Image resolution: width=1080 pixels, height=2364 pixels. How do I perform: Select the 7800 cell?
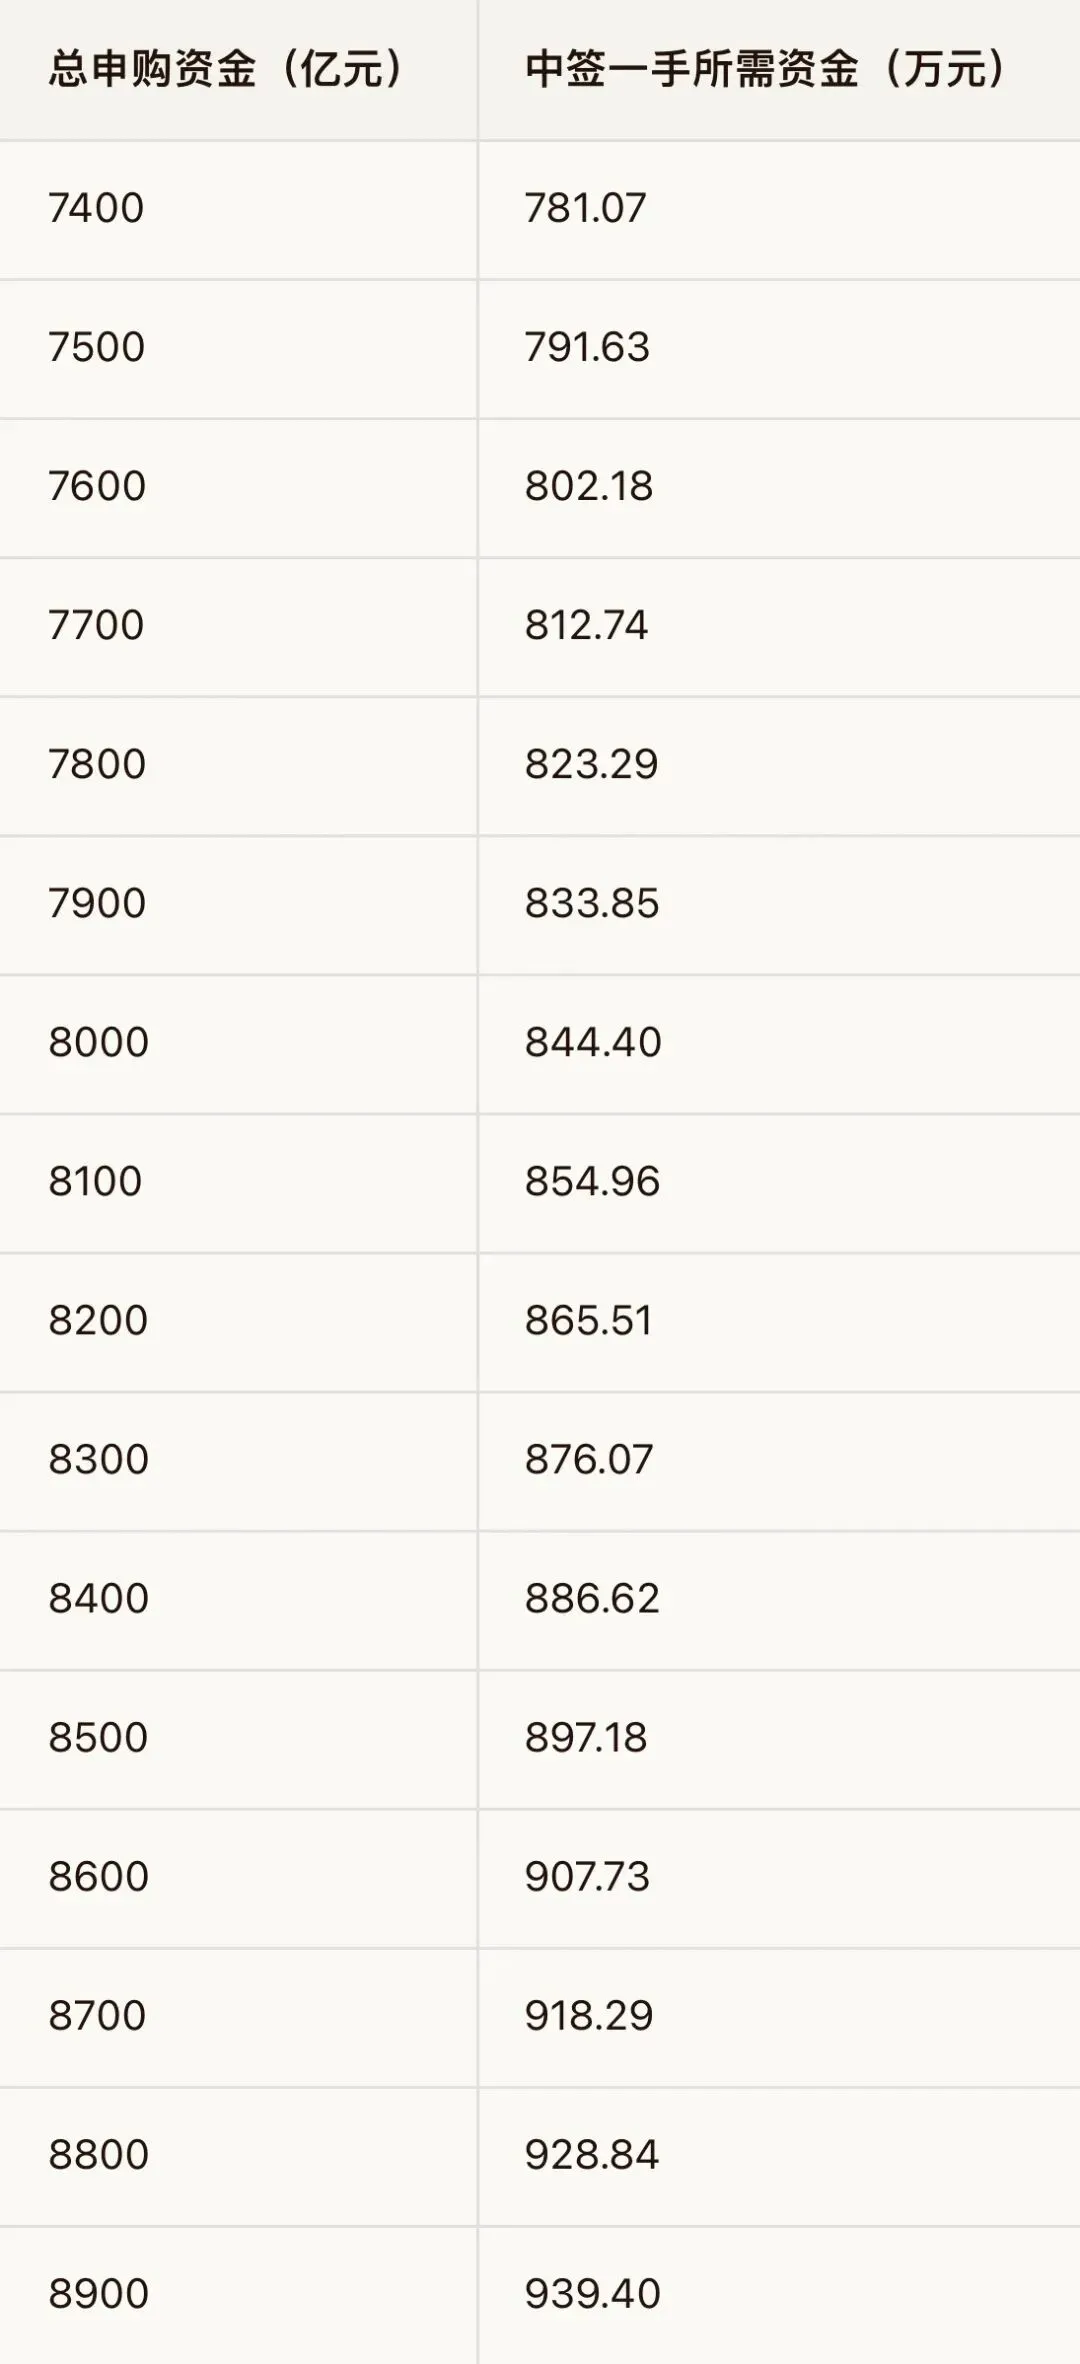pyautogui.click(x=238, y=766)
